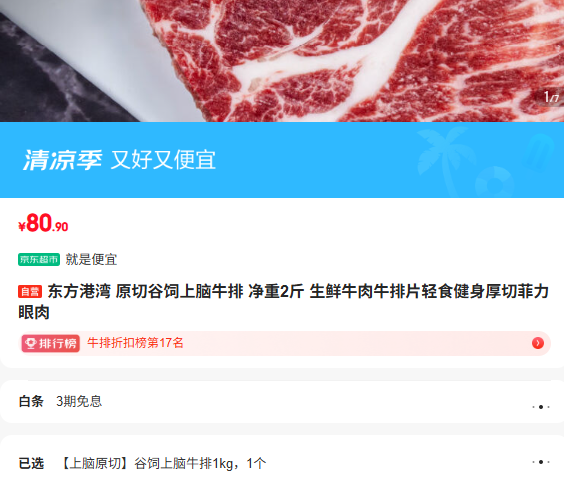Tap the 1/7 image counter badge

click(x=550, y=97)
